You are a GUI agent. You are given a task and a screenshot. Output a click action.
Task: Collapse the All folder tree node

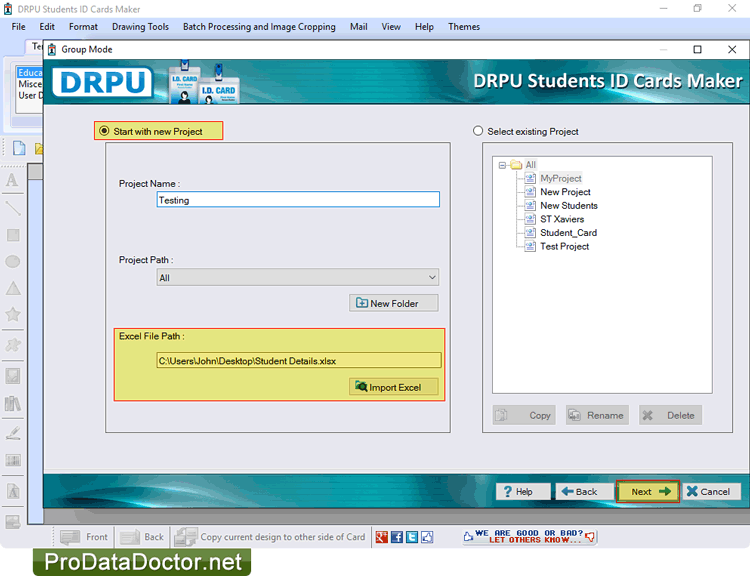(502, 165)
